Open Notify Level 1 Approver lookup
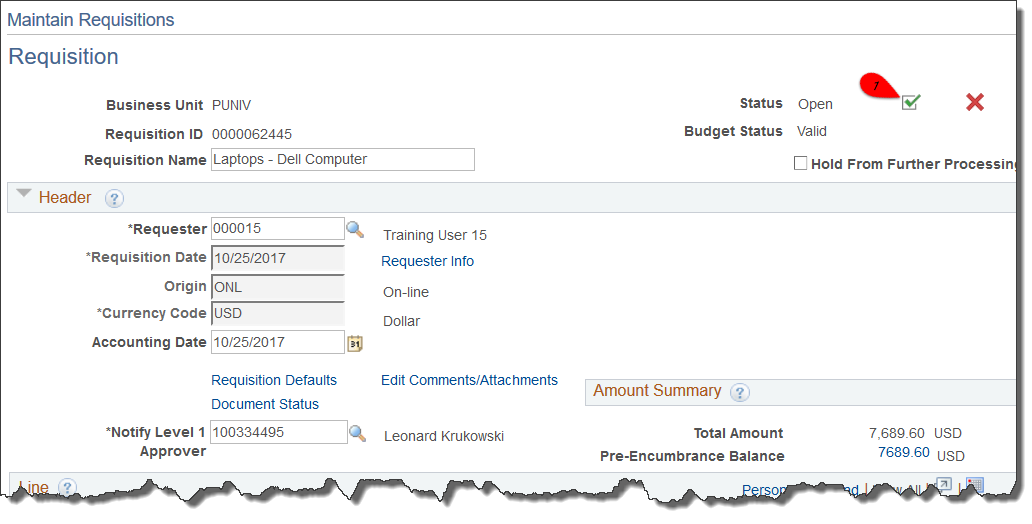1032x524 pixels. (x=357, y=433)
